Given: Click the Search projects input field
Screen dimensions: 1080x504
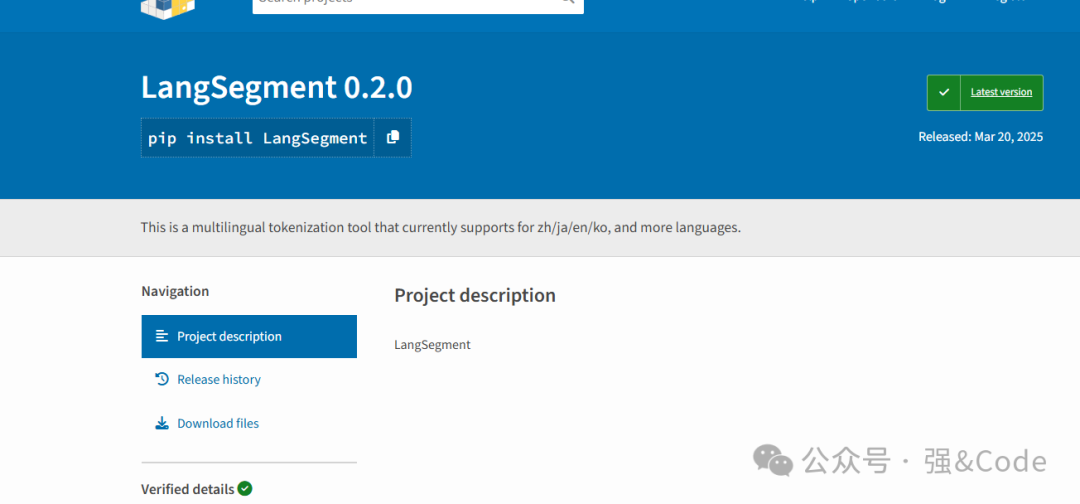Looking at the screenshot, I should (x=418, y=6).
